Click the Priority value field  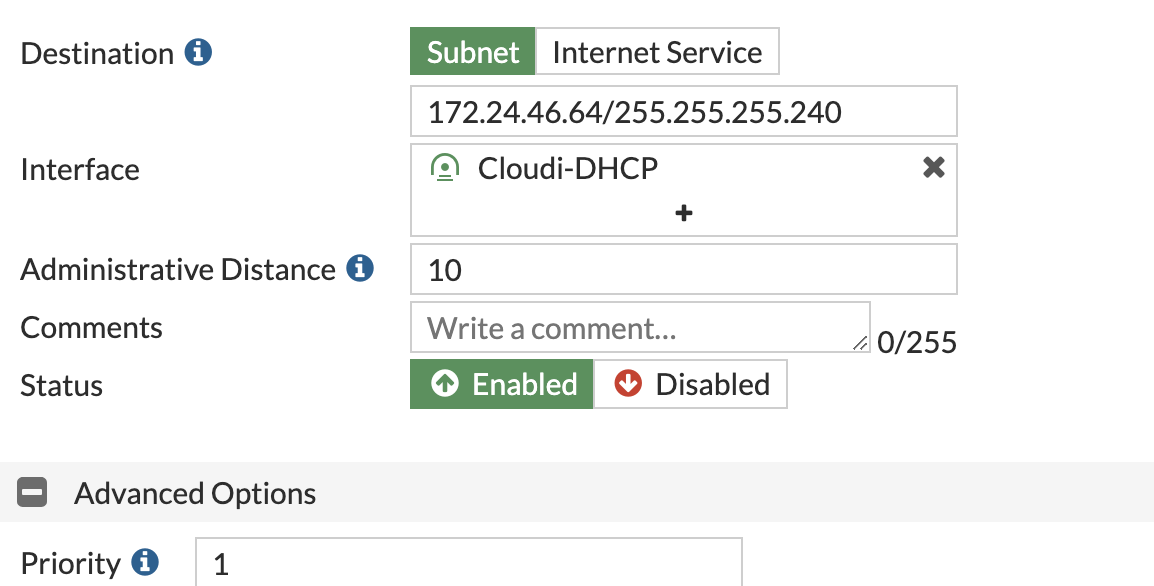[x=469, y=562]
